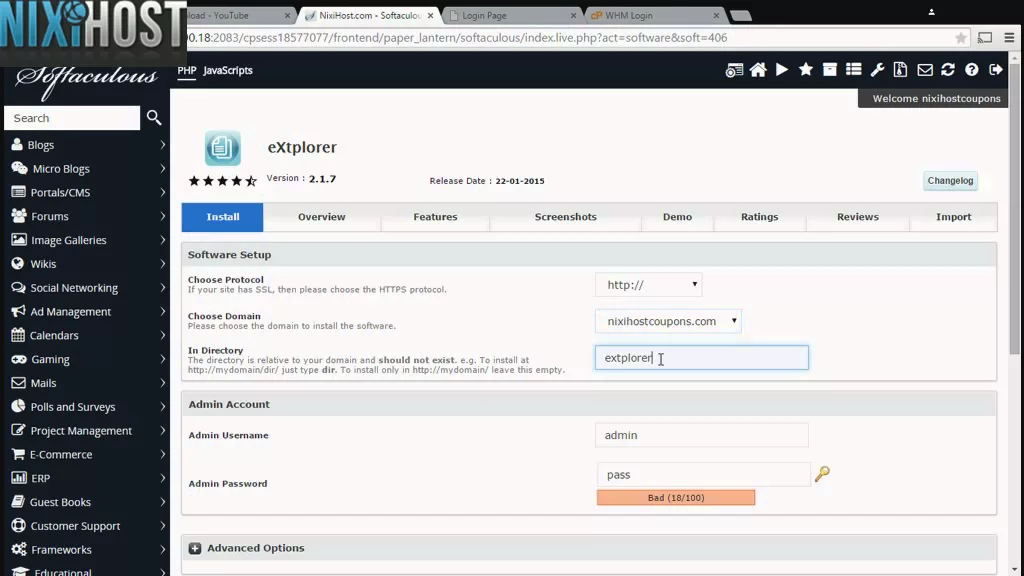Focus the sidebar Search field
Screen dimensions: 1024x576
tap(72, 118)
